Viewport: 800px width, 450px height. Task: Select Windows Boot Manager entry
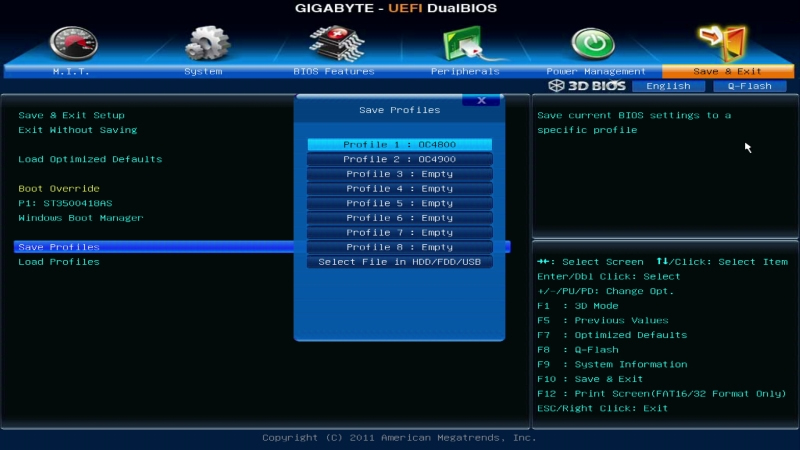(x=81, y=218)
